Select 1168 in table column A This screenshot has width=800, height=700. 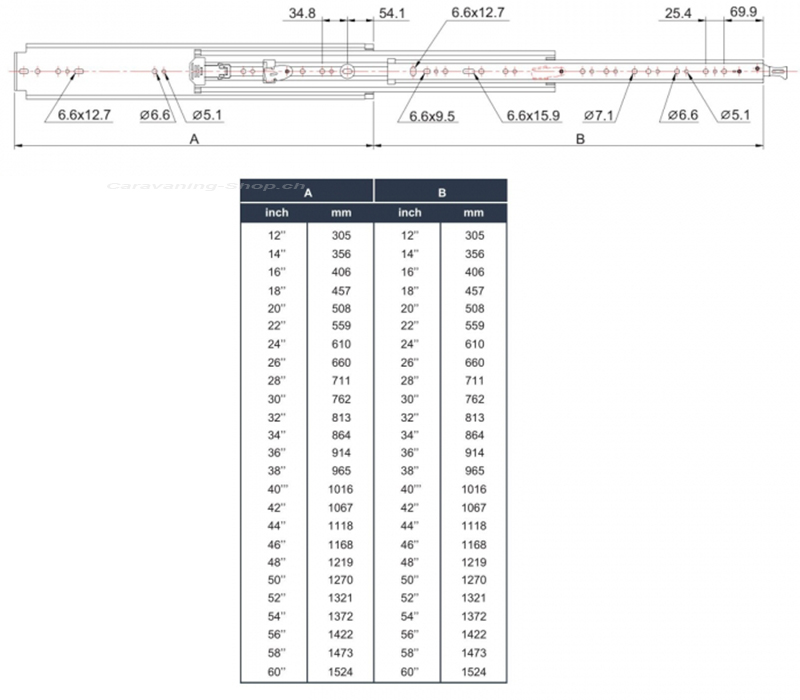(340, 544)
